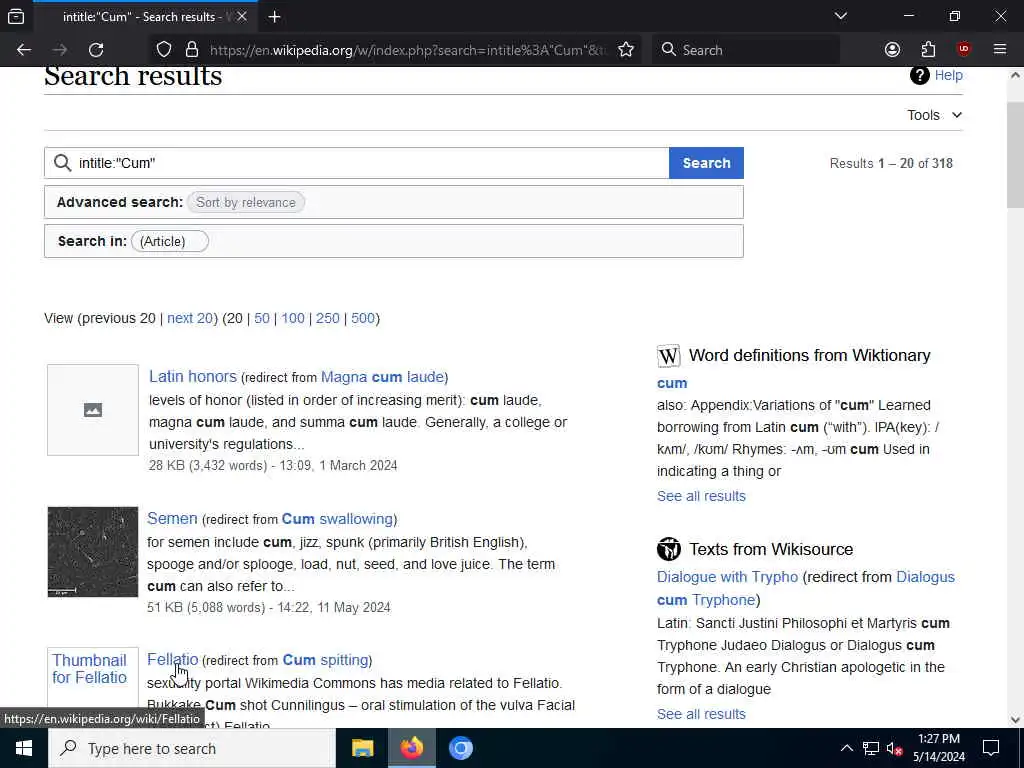The height and width of the screenshot is (768, 1024).
Task: Open the Firefox View icon
Action: pos(16,17)
